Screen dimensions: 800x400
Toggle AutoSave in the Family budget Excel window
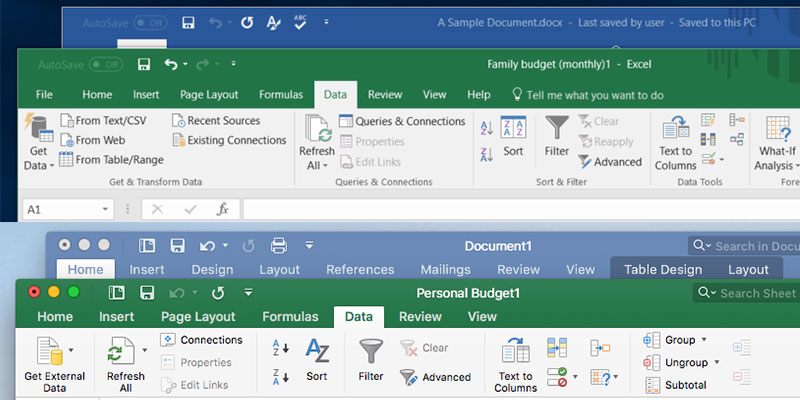[x=106, y=64]
